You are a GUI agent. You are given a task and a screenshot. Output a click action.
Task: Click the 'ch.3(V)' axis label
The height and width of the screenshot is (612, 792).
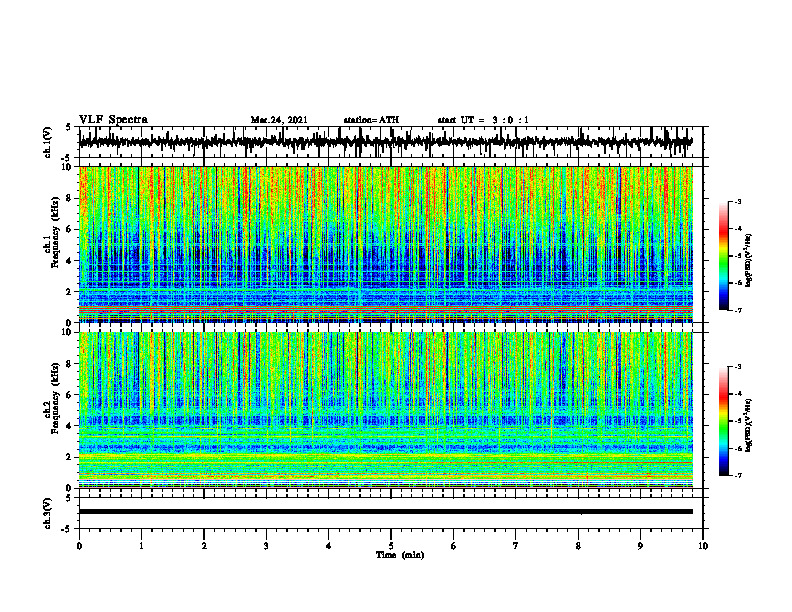48,513
